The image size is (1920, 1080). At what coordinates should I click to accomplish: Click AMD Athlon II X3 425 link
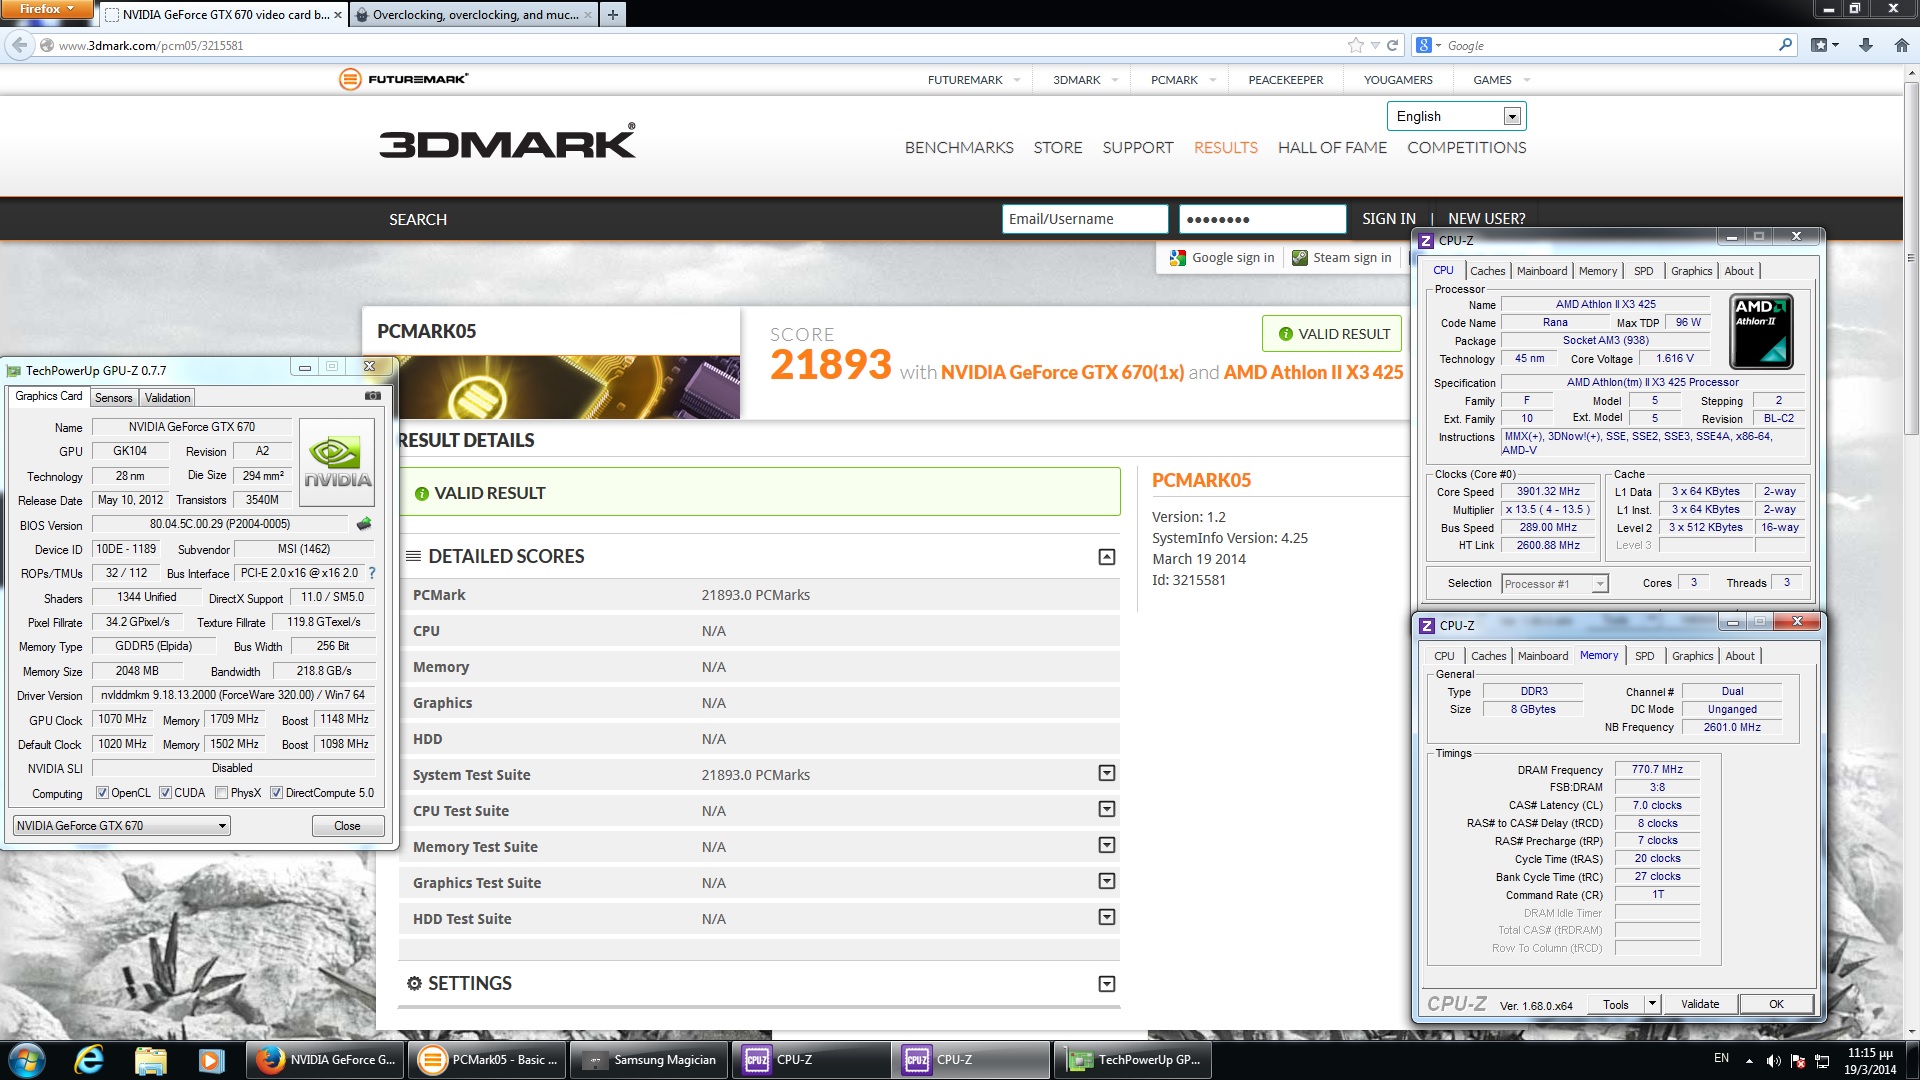point(1313,372)
